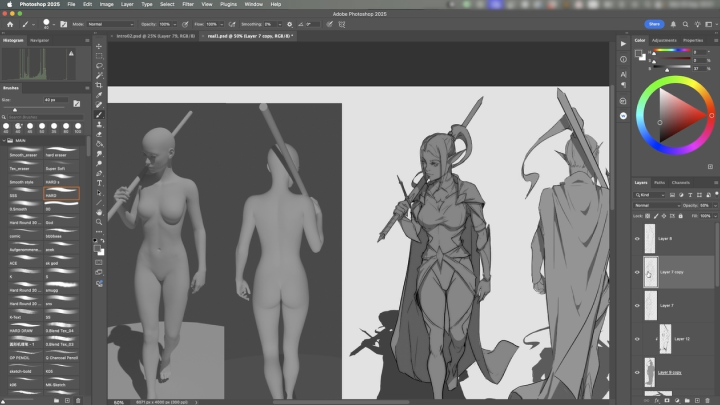Click the Share button
Screen dimensions: 720x405
click(x=655, y=22)
